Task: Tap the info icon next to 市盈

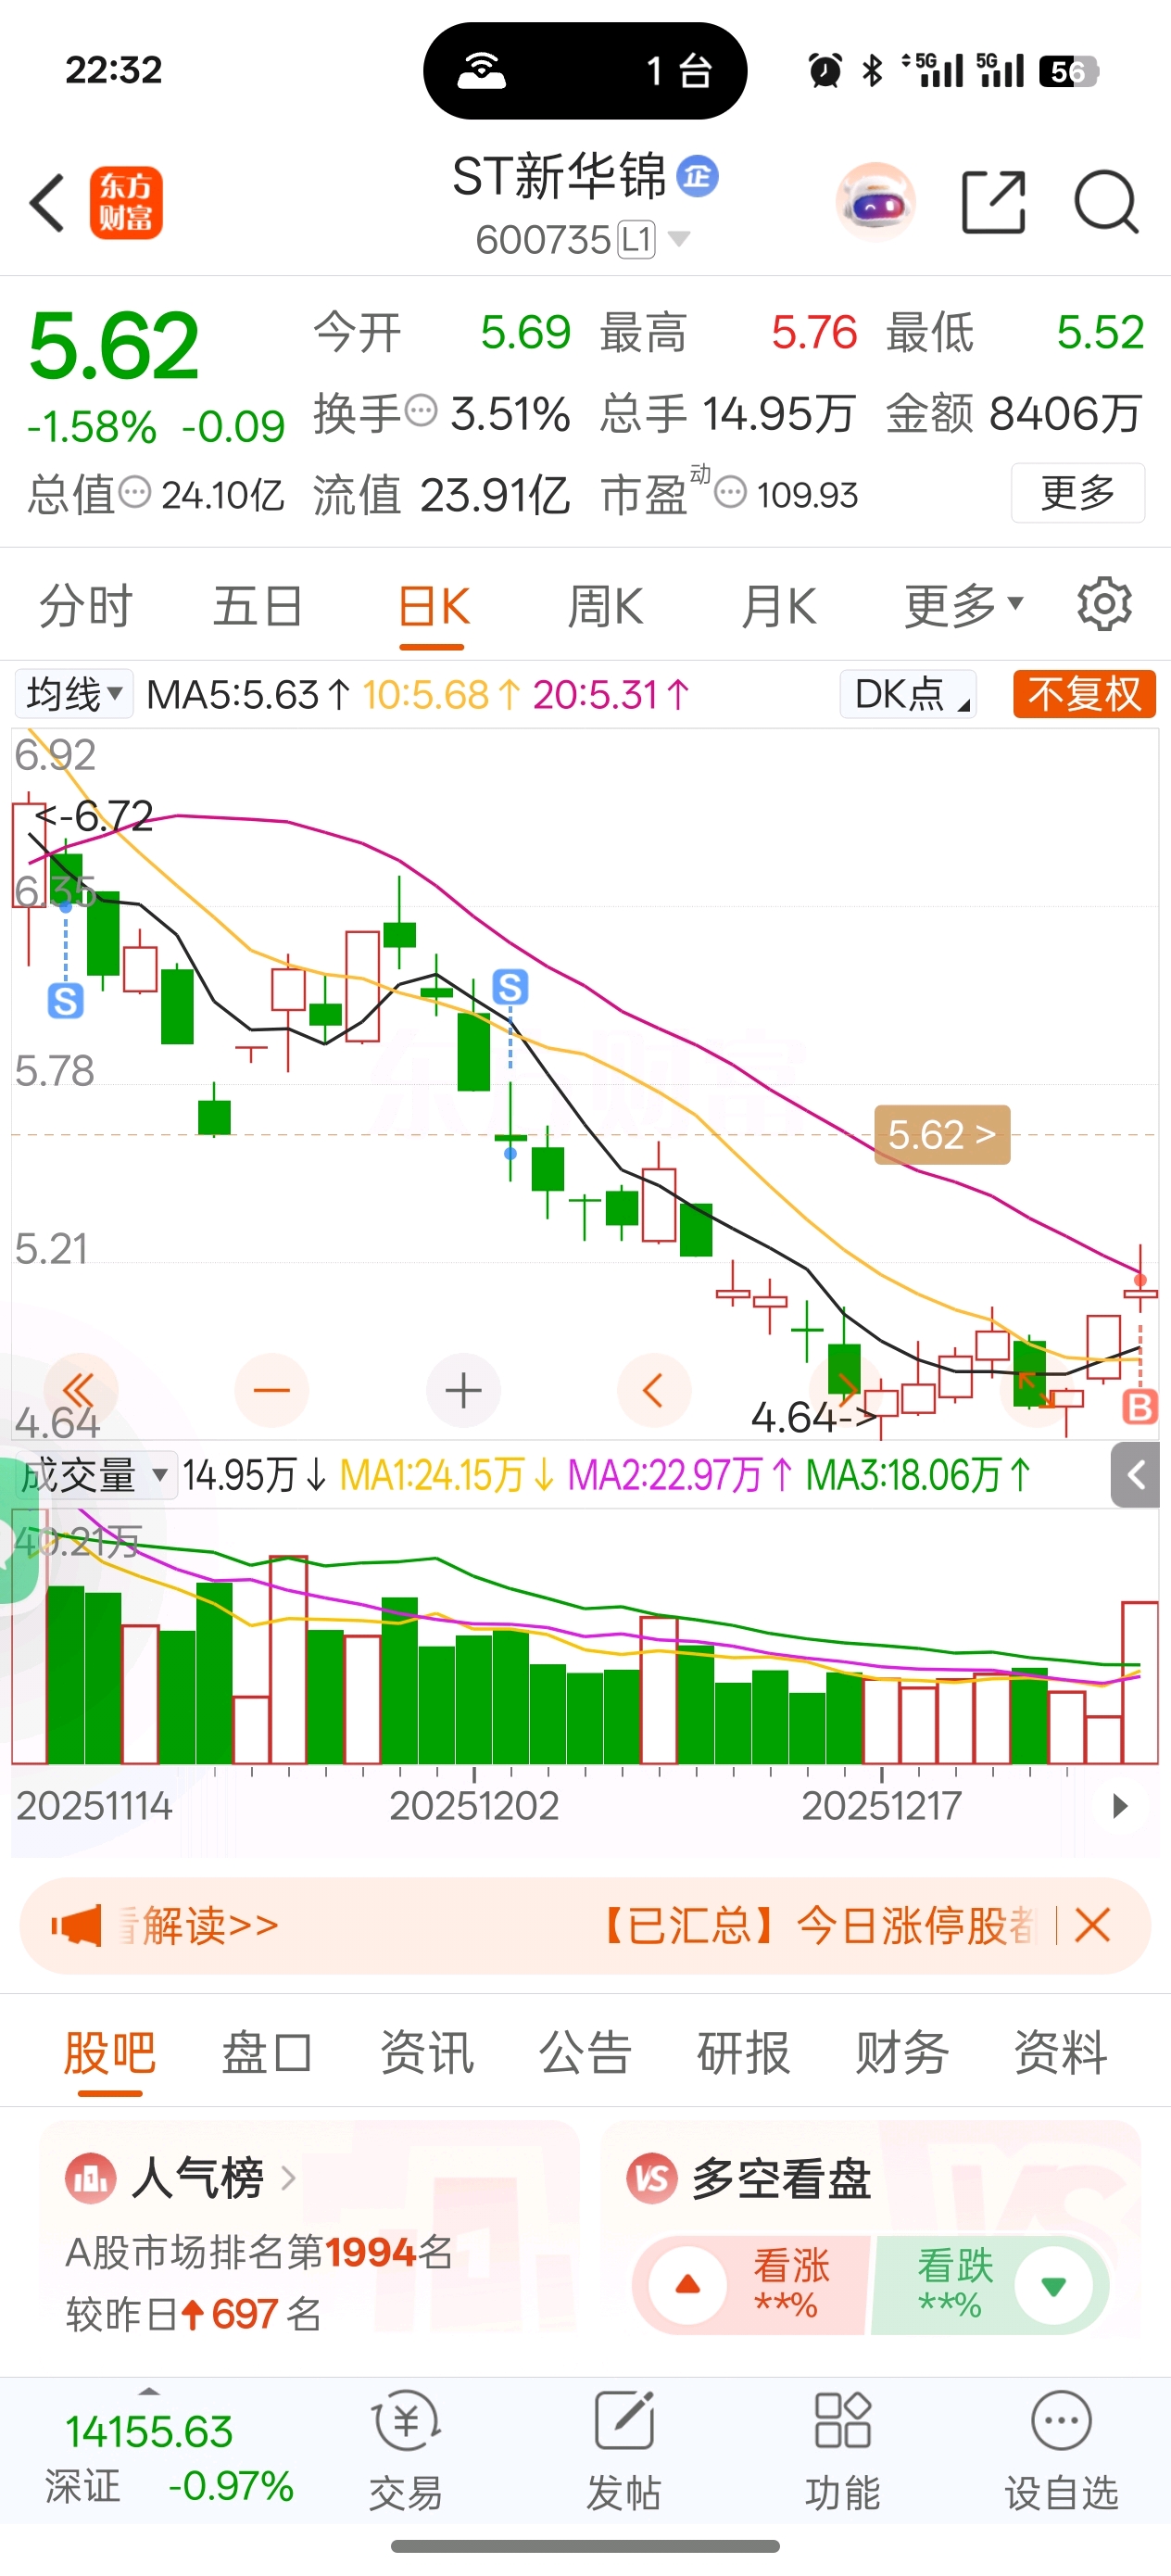Action: tap(731, 492)
